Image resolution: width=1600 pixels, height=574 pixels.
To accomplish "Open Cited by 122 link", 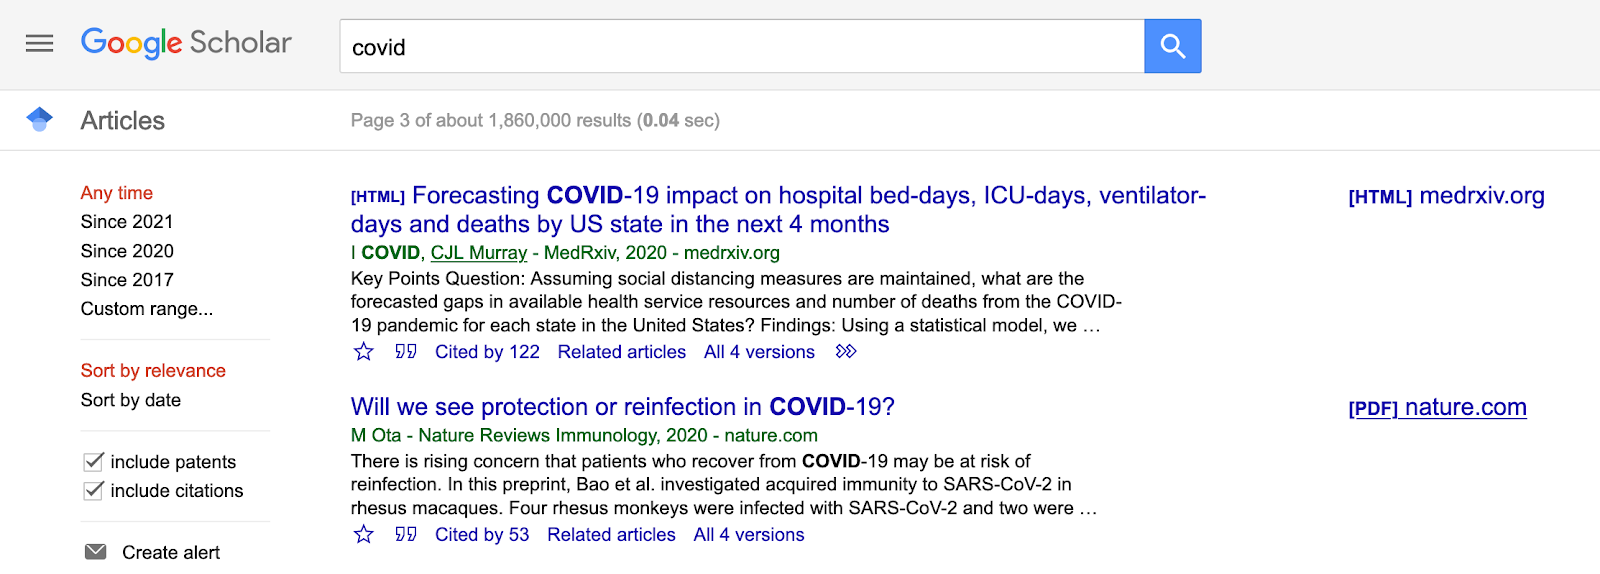I will pos(487,352).
